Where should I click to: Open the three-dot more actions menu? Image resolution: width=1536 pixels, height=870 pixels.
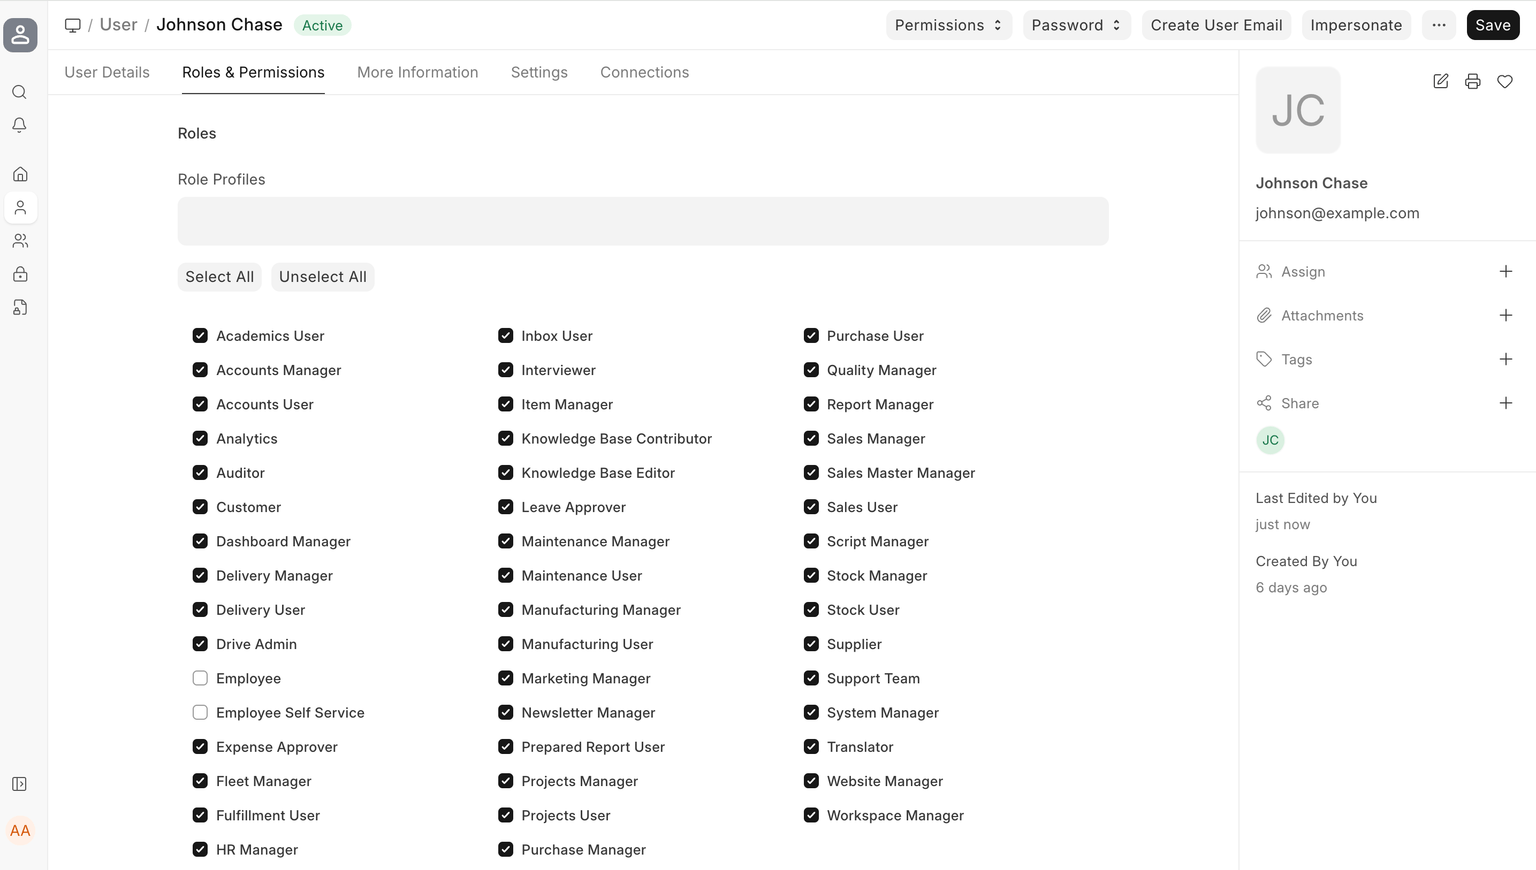[1438, 25]
